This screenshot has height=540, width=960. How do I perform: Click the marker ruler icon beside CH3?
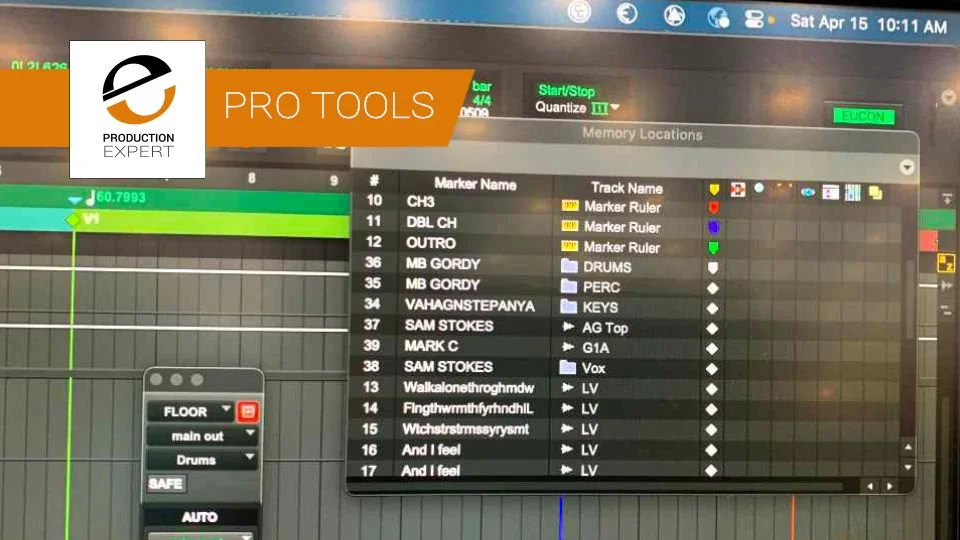(569, 206)
